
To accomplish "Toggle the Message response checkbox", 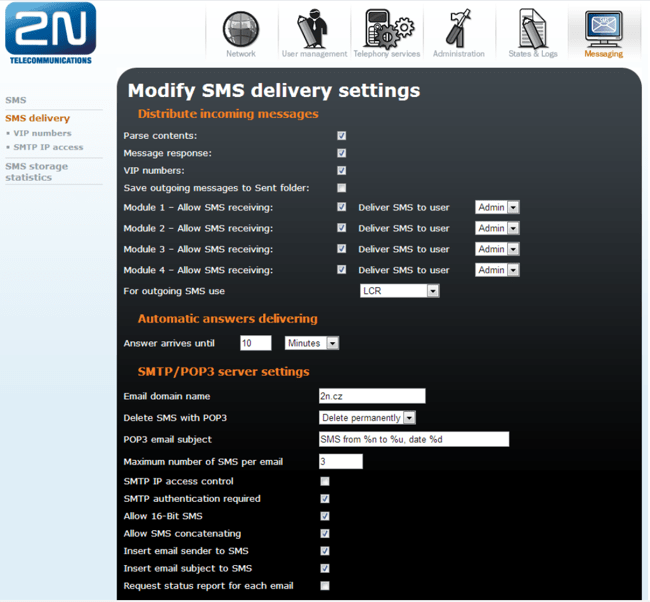I will (x=342, y=153).
